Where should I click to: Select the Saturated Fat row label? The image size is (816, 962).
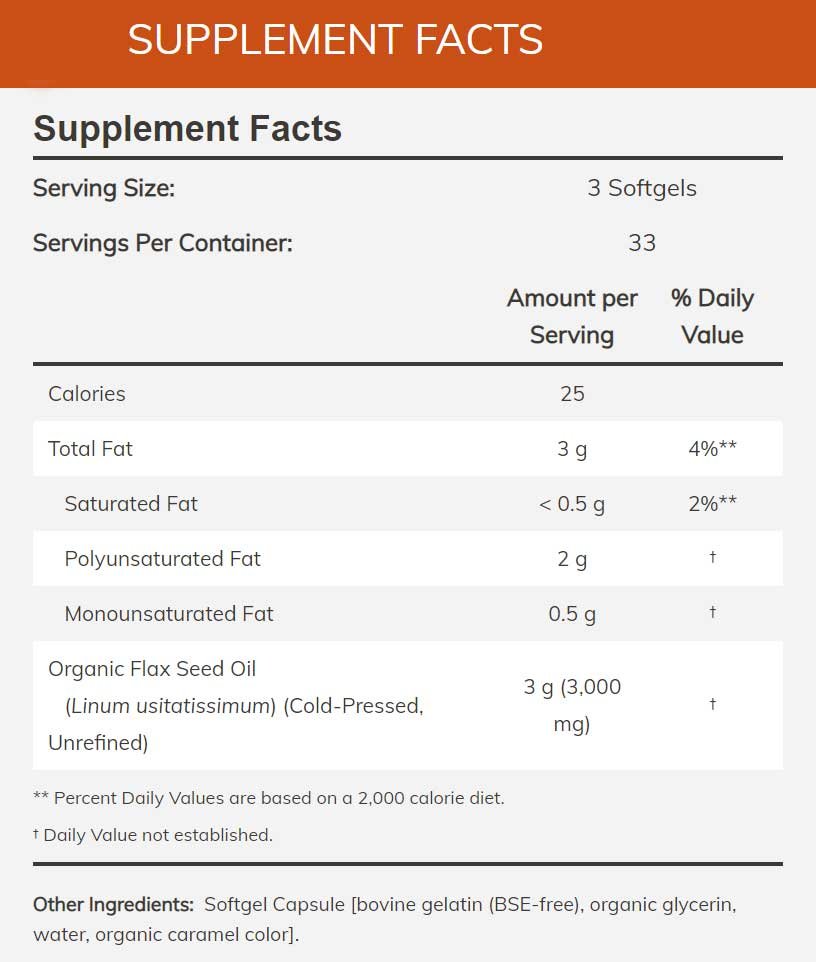pos(131,504)
